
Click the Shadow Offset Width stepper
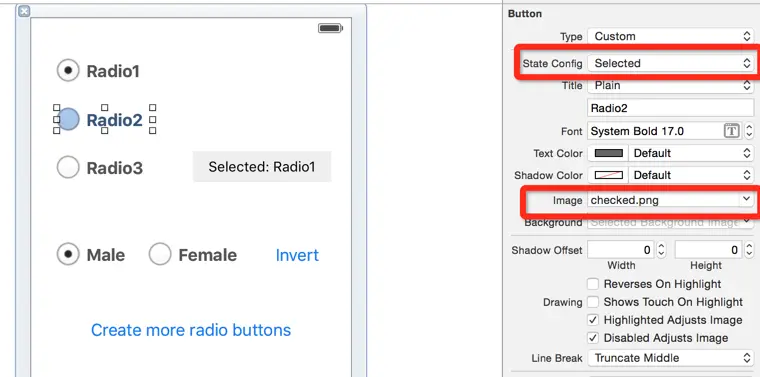click(661, 250)
